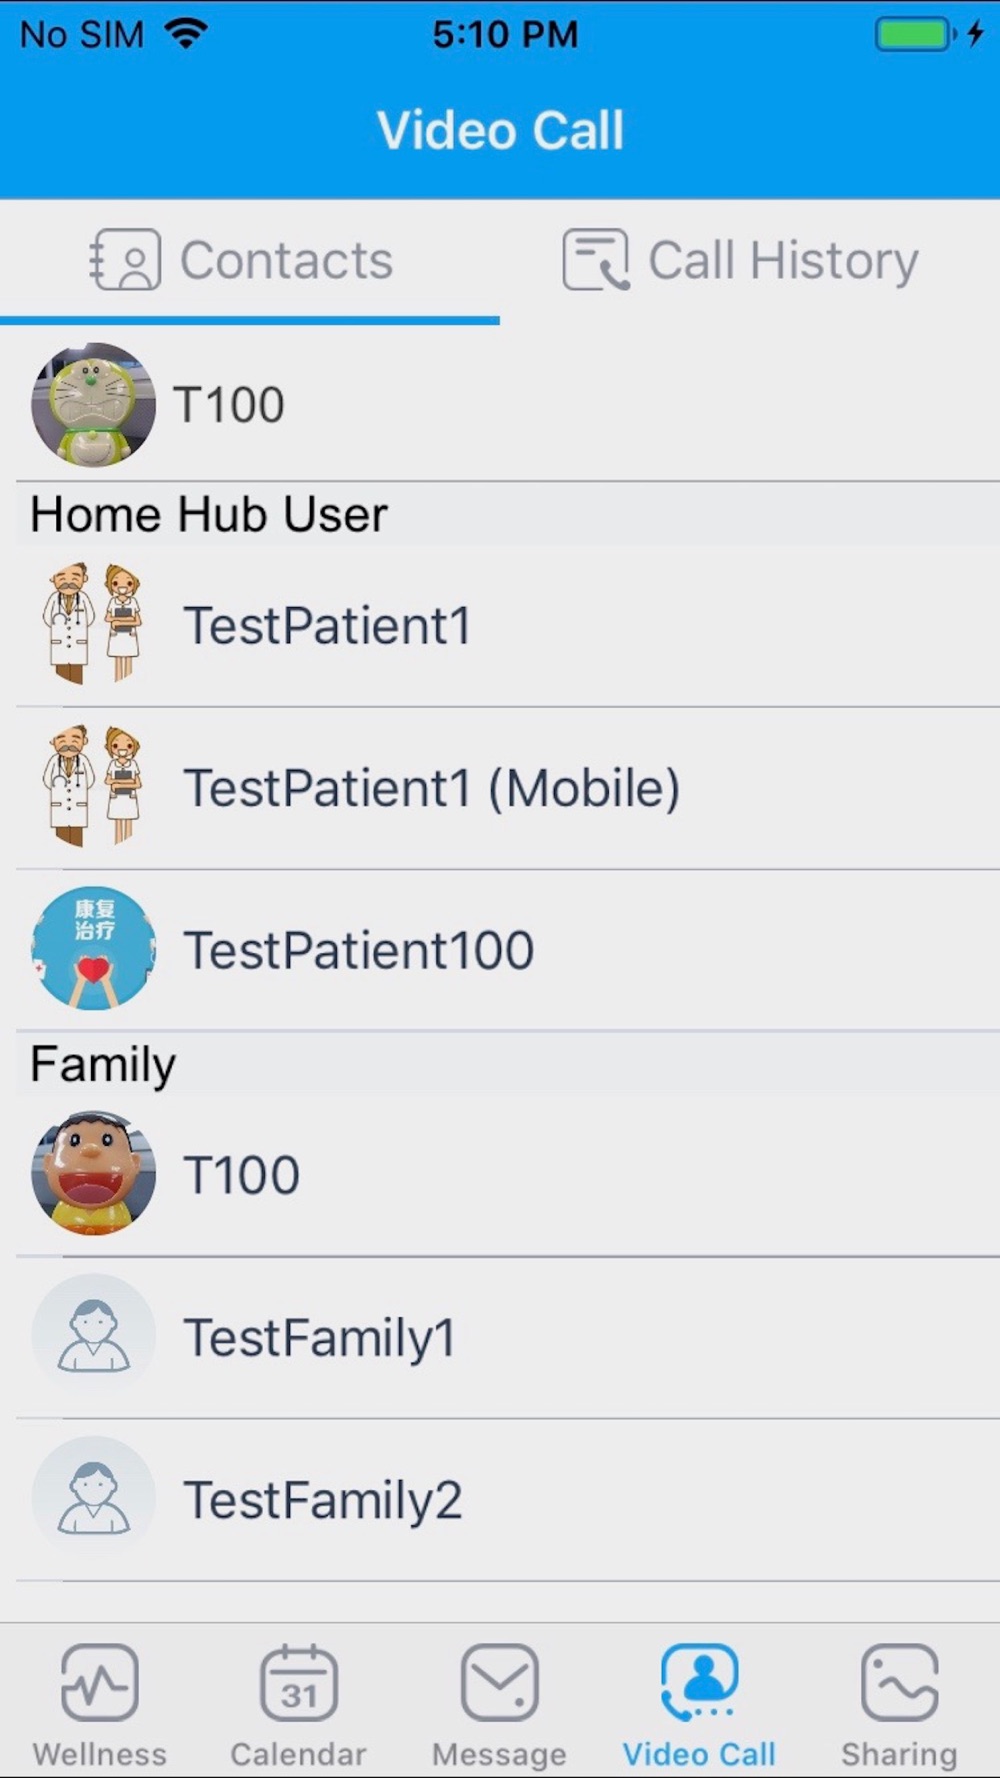
Task: Switch to the Call History tab
Action: 782,261
